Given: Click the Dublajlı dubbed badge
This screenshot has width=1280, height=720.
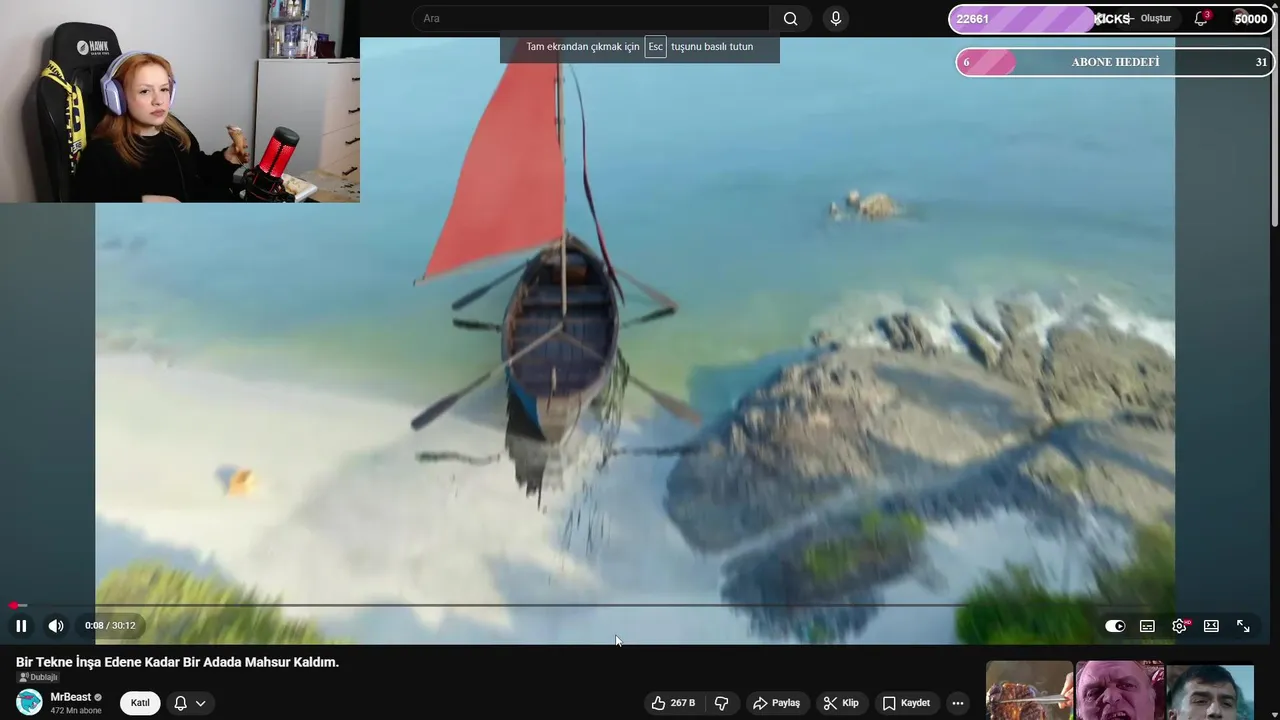Looking at the screenshot, I should (x=38, y=677).
